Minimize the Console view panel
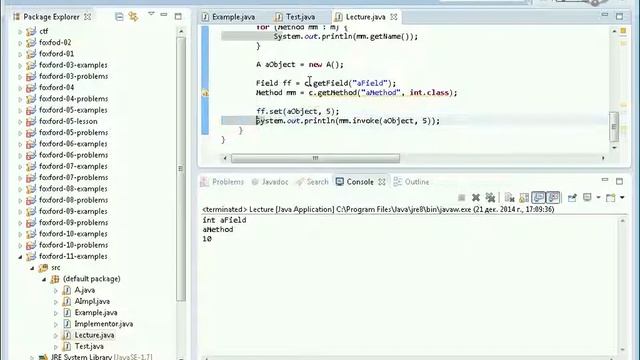640x360 pixels. [x=605, y=180]
